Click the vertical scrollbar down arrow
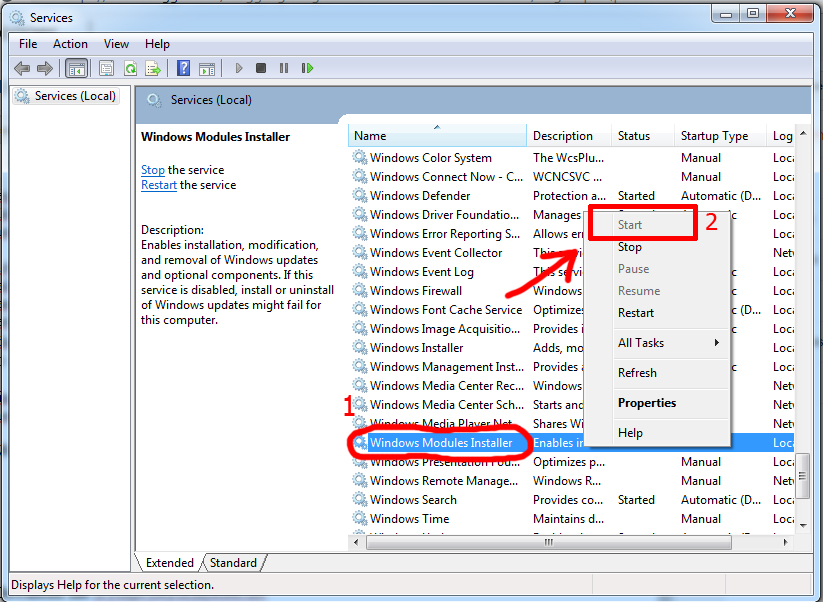The height and width of the screenshot is (602, 823). pos(803,525)
